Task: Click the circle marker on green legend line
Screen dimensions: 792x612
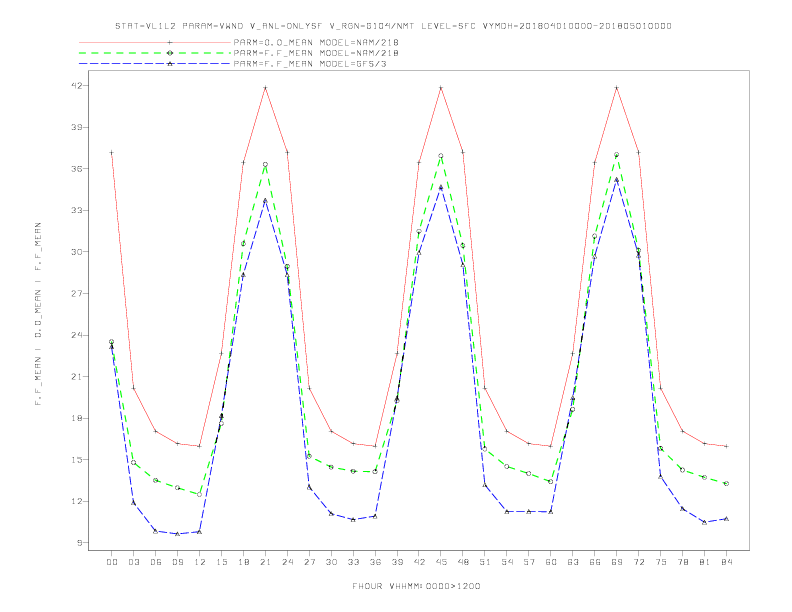Action: [170, 53]
